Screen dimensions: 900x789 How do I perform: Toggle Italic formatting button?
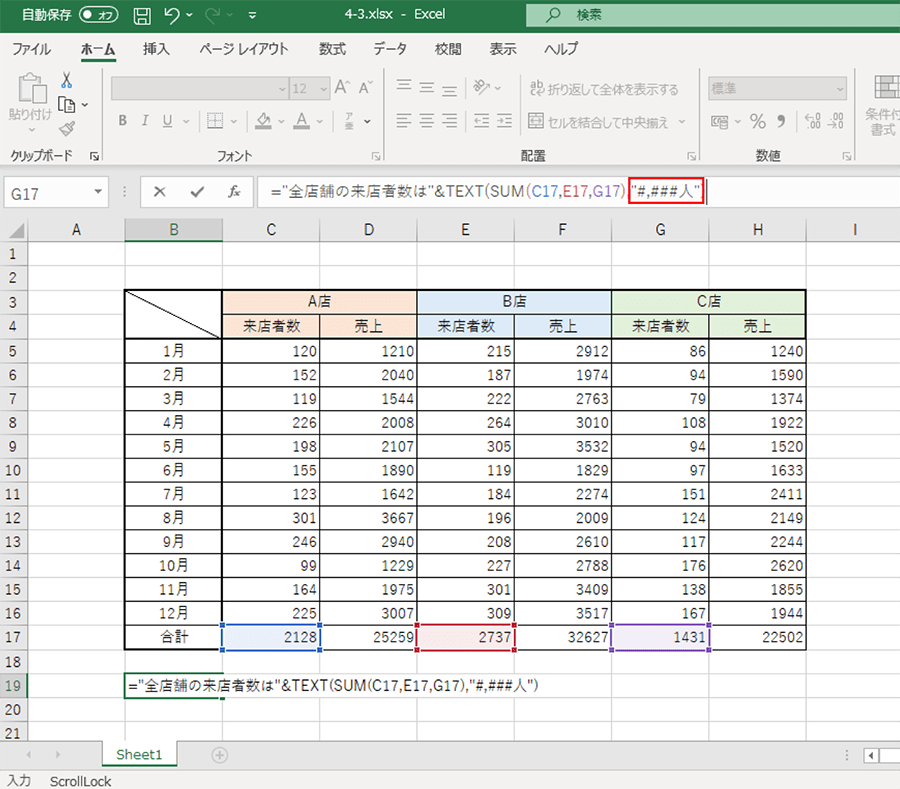tap(146, 121)
